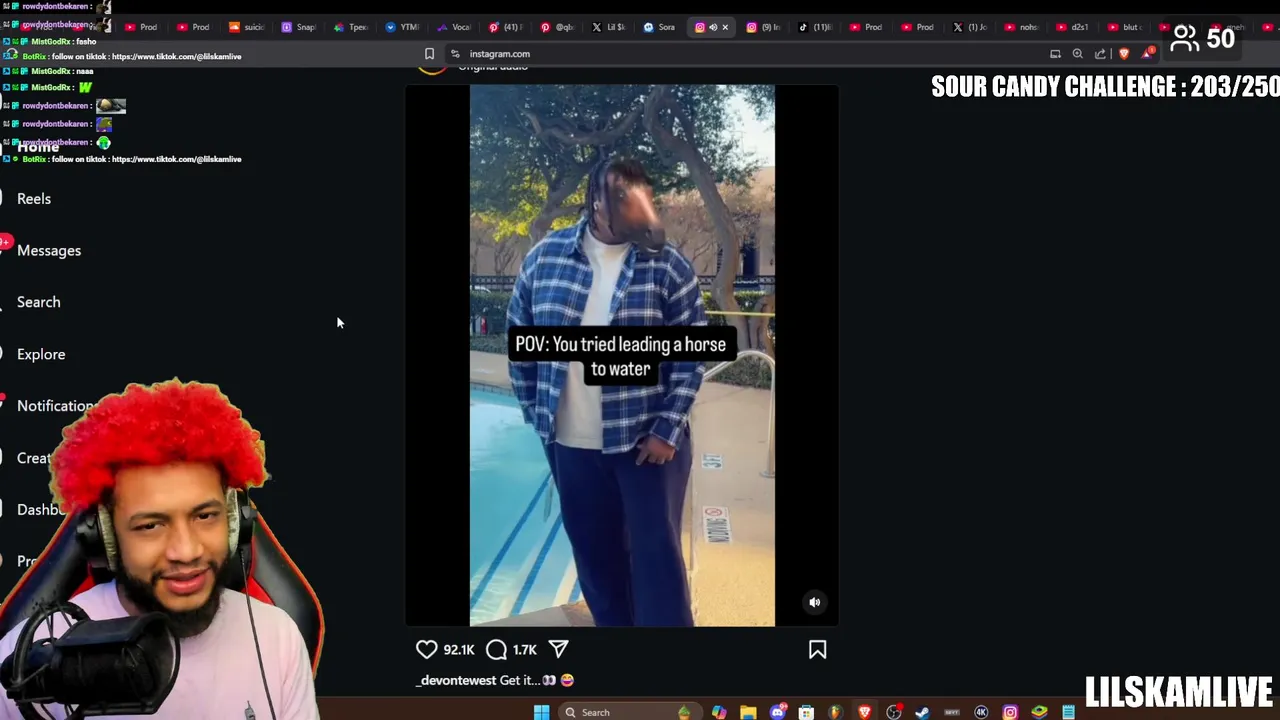Open FL Studio from the taskbar
The width and height of the screenshot is (1280, 720).
click(x=835, y=712)
